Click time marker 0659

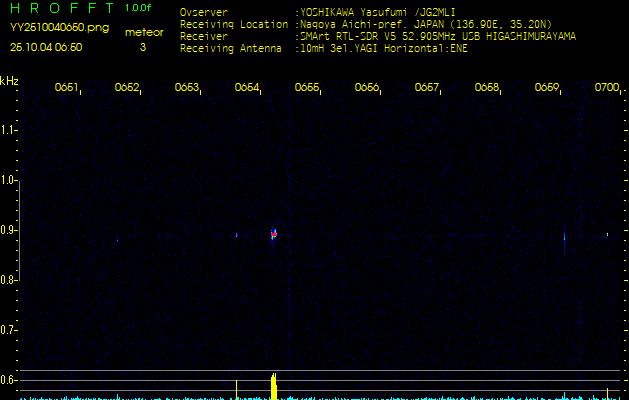point(547,87)
